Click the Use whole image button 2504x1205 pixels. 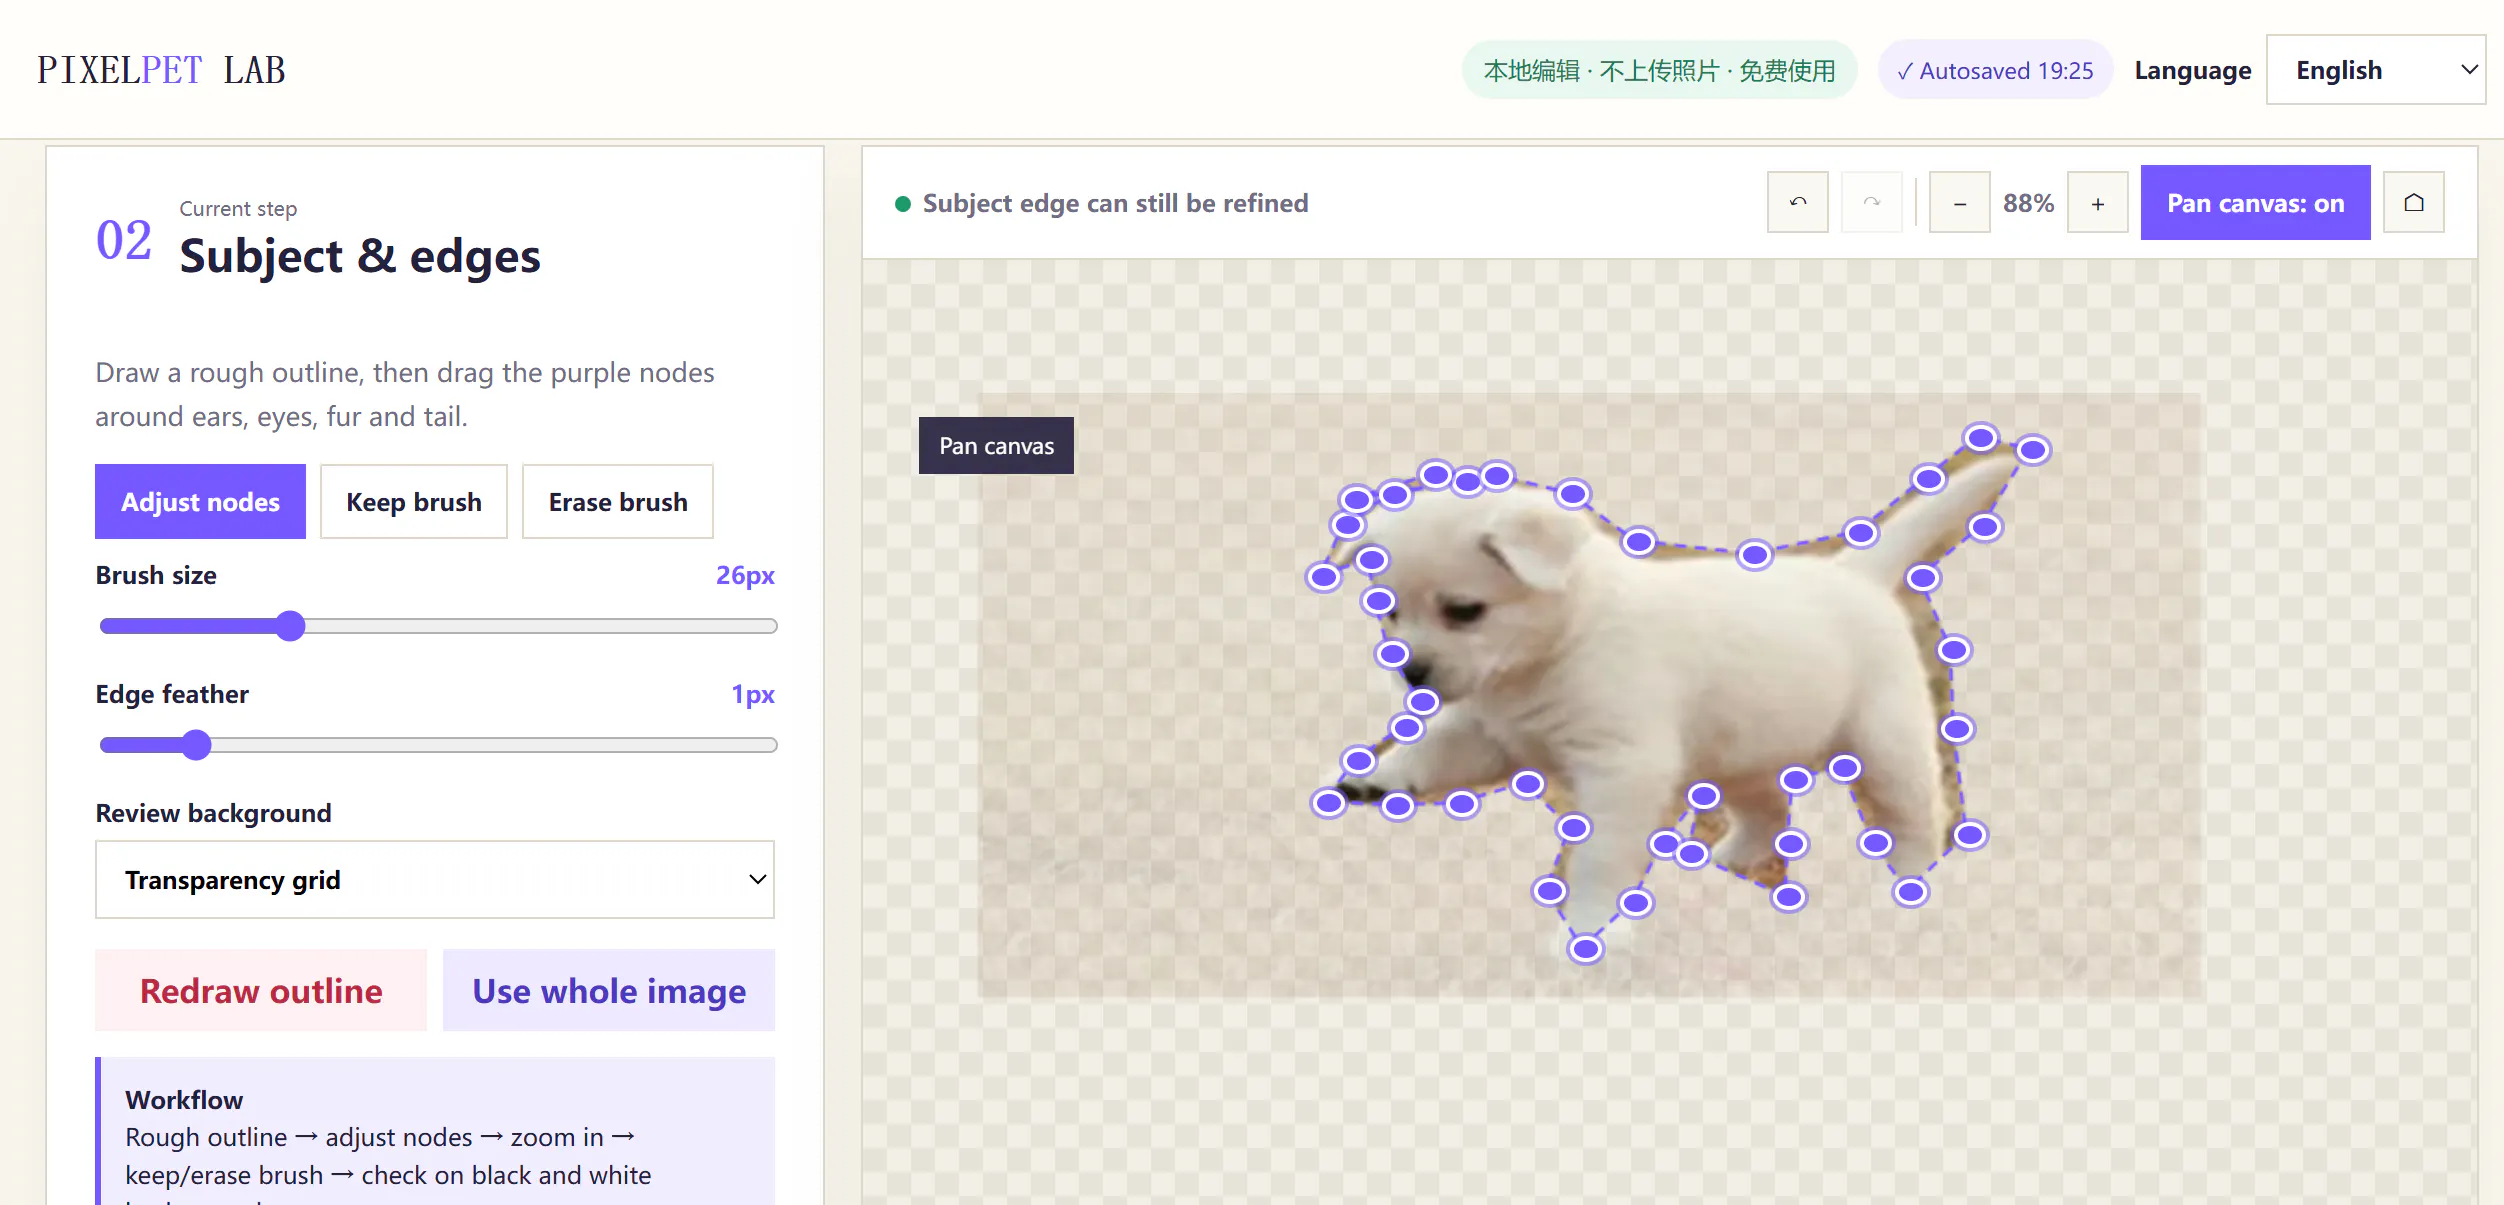(x=609, y=991)
